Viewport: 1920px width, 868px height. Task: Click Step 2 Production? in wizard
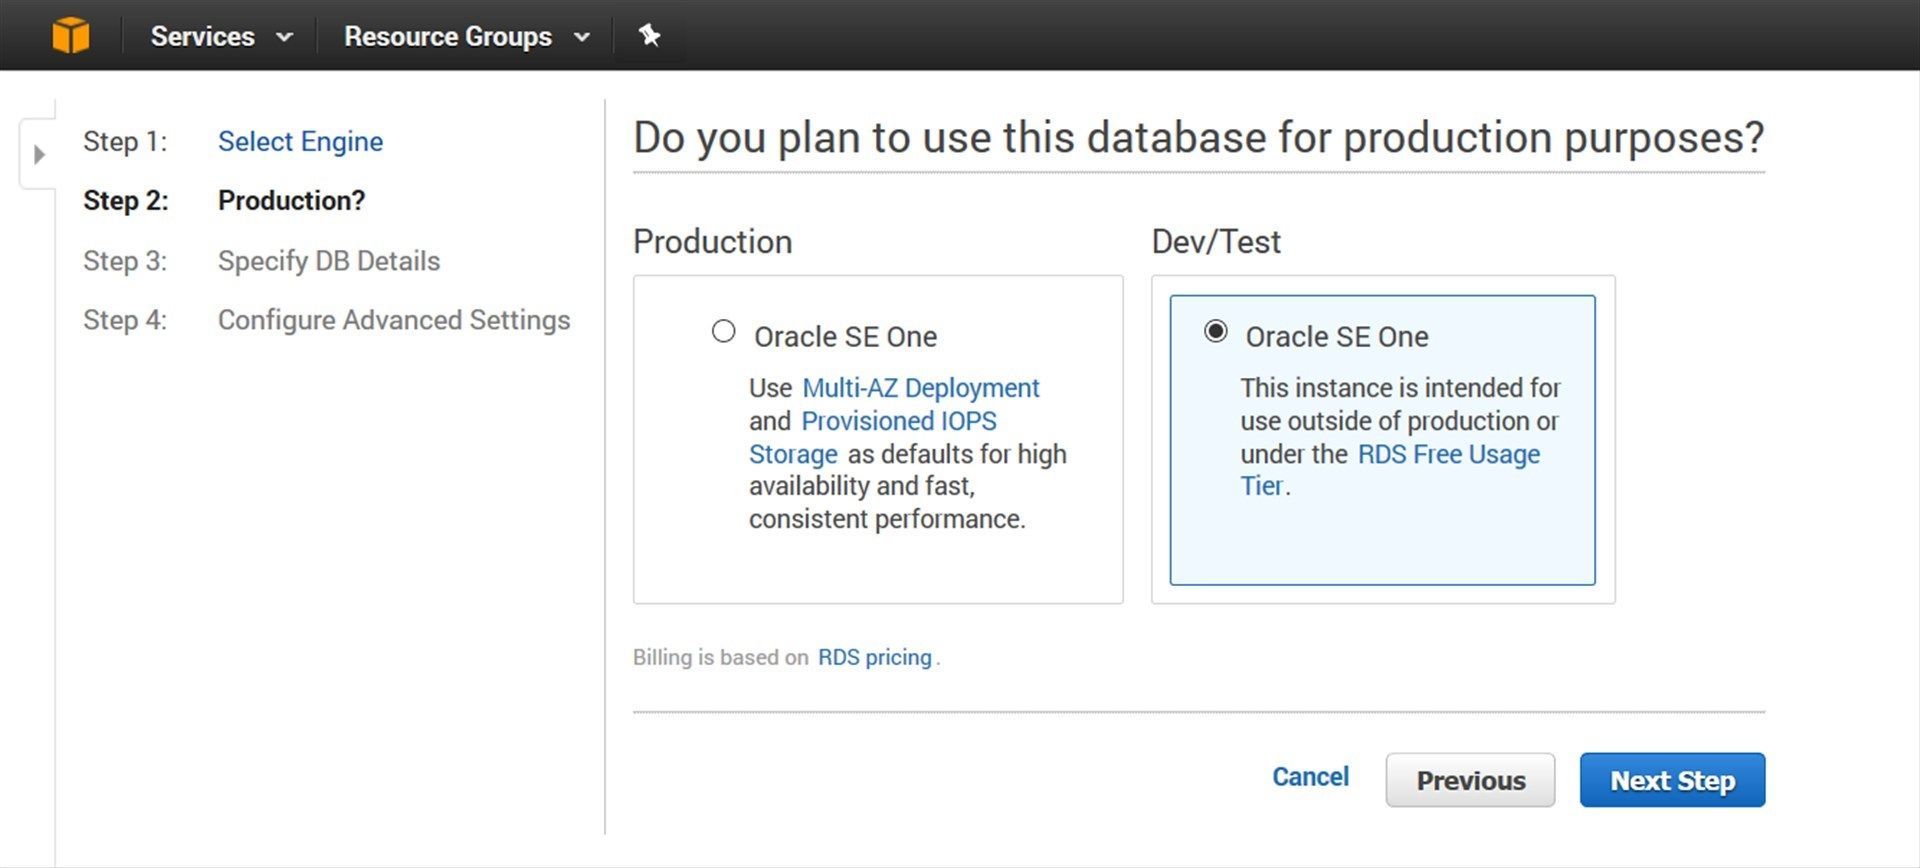pos(292,201)
